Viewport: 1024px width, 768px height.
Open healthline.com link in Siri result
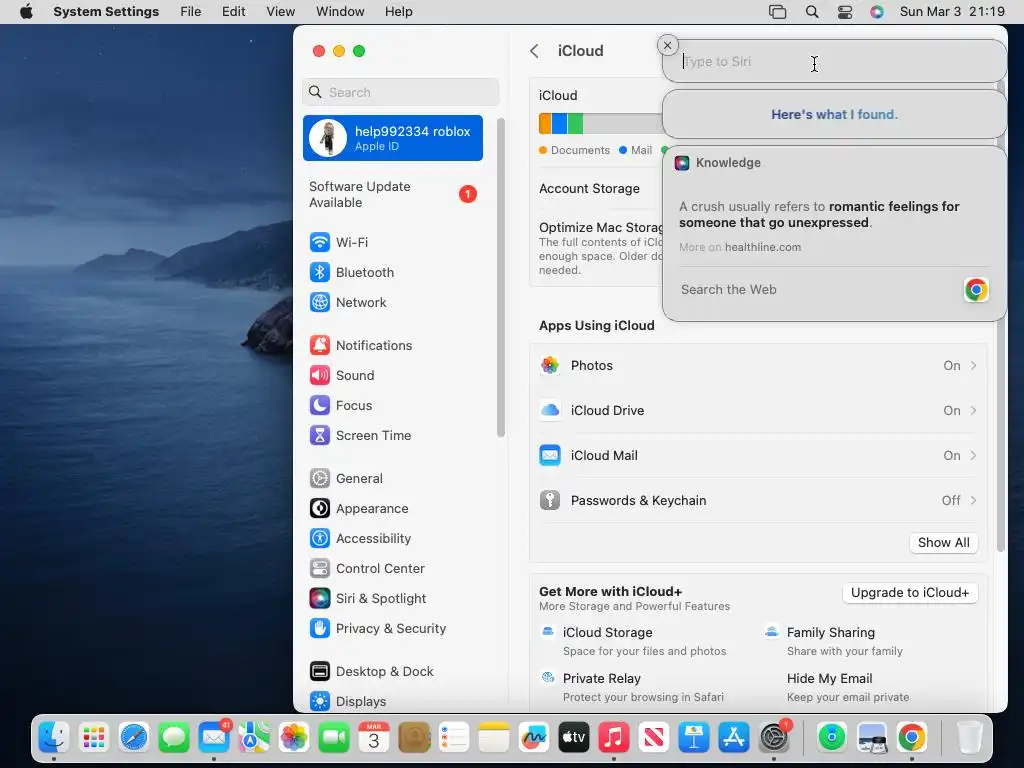762,248
